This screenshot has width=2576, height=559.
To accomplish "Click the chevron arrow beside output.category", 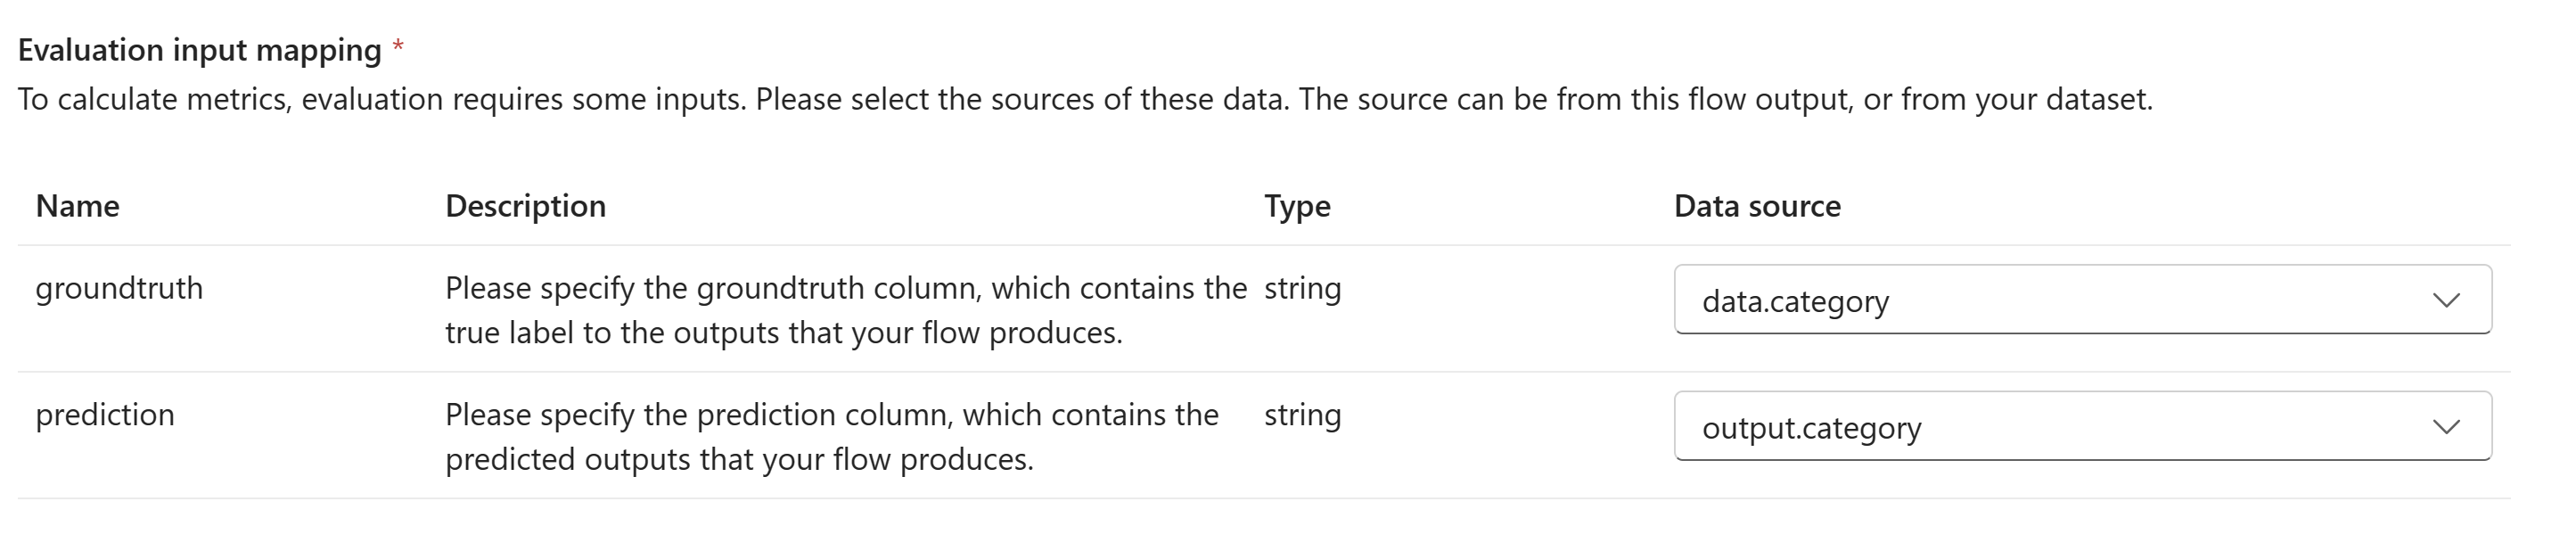I will [x=2446, y=427].
